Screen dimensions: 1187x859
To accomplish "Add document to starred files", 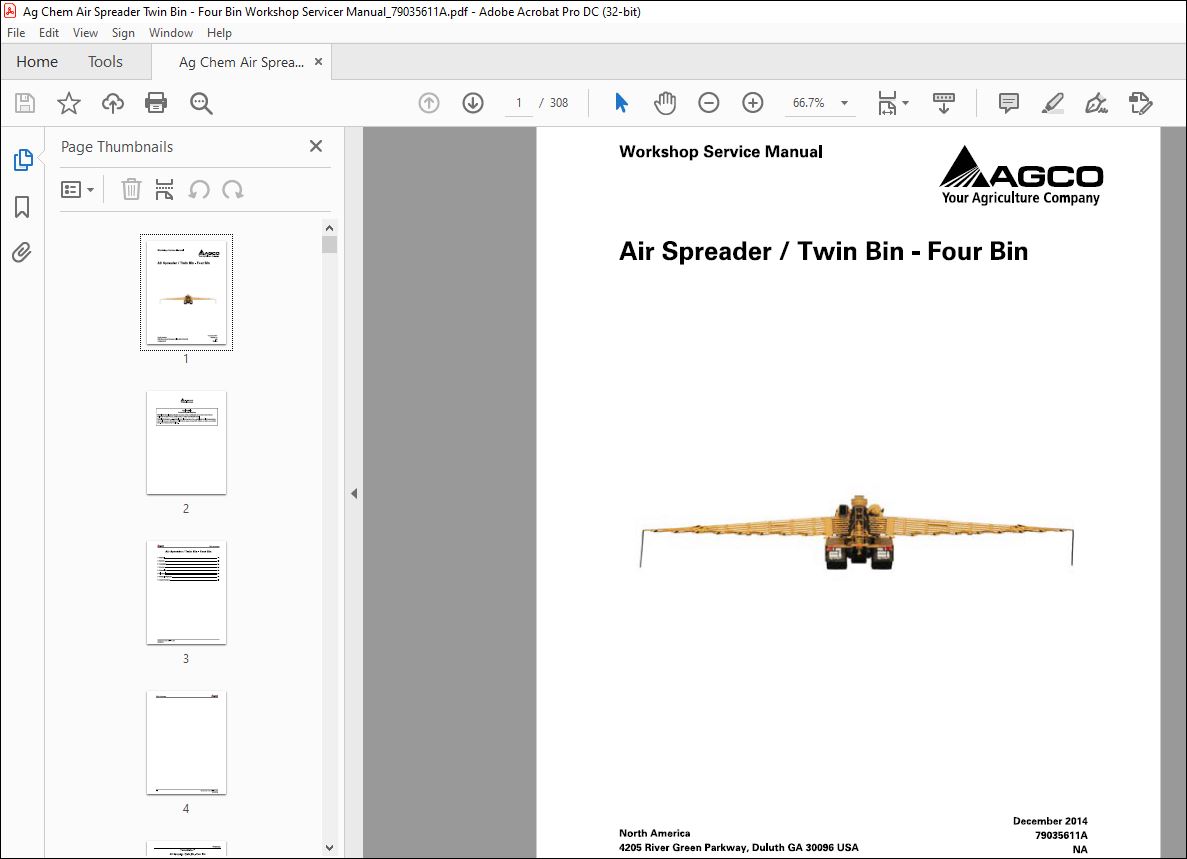I will pyautogui.click(x=69, y=103).
